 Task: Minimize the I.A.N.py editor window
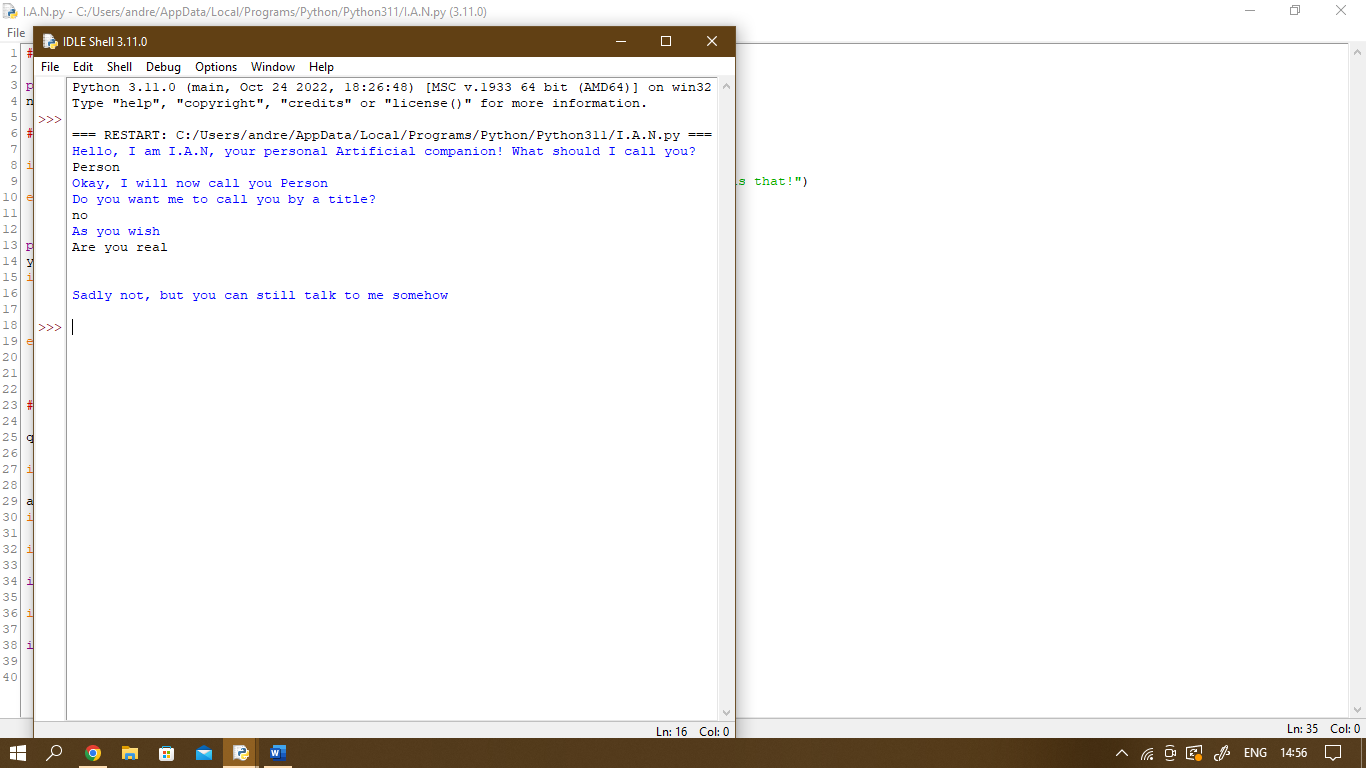click(x=1250, y=10)
